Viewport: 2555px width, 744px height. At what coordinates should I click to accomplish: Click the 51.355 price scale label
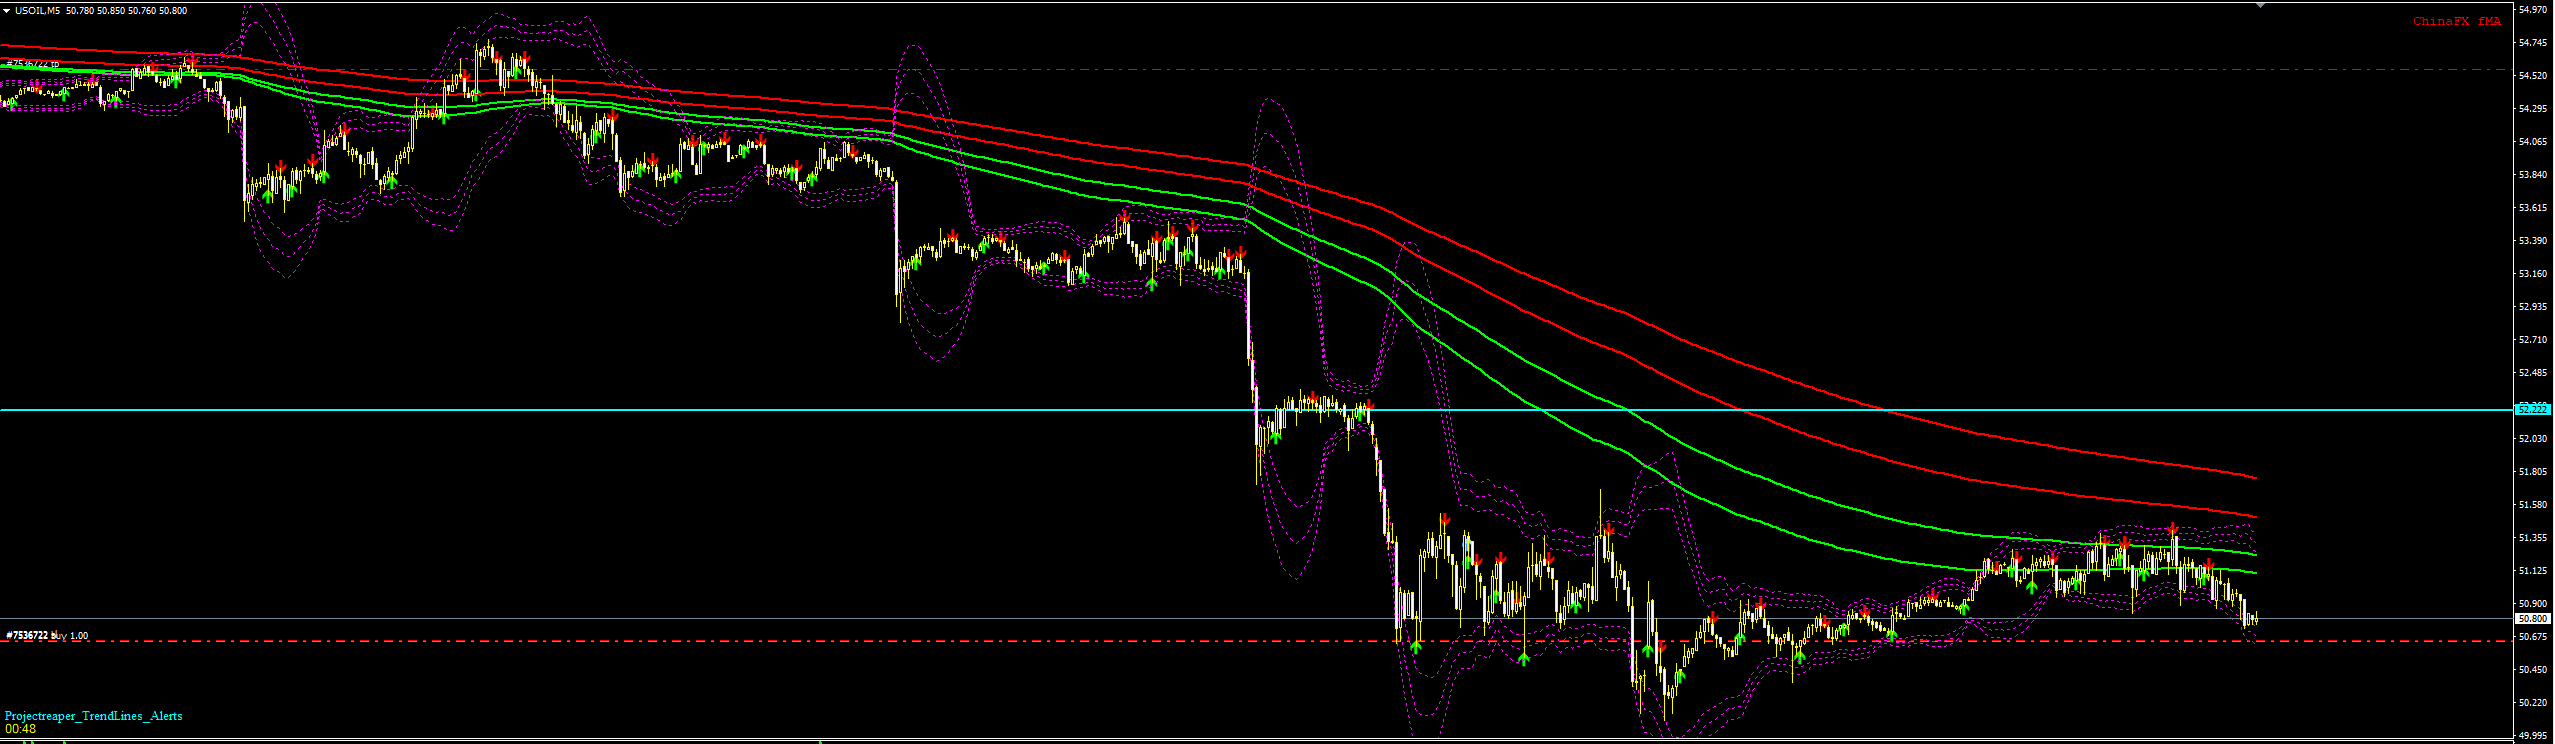tap(2533, 538)
